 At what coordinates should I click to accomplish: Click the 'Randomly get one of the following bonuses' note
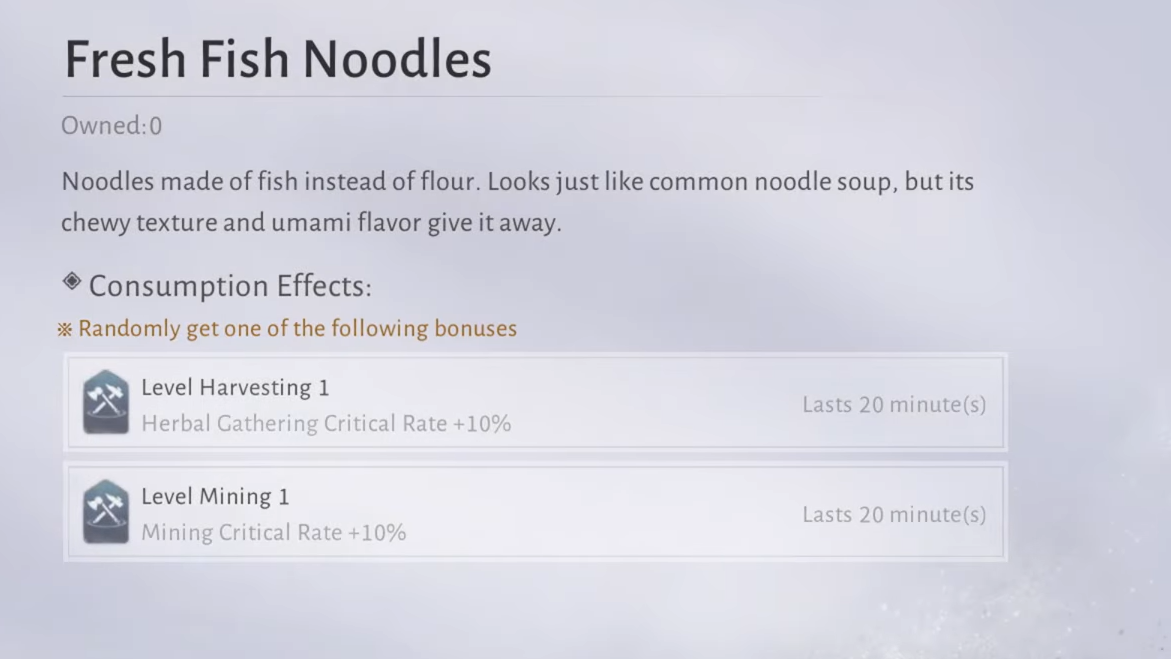point(298,329)
